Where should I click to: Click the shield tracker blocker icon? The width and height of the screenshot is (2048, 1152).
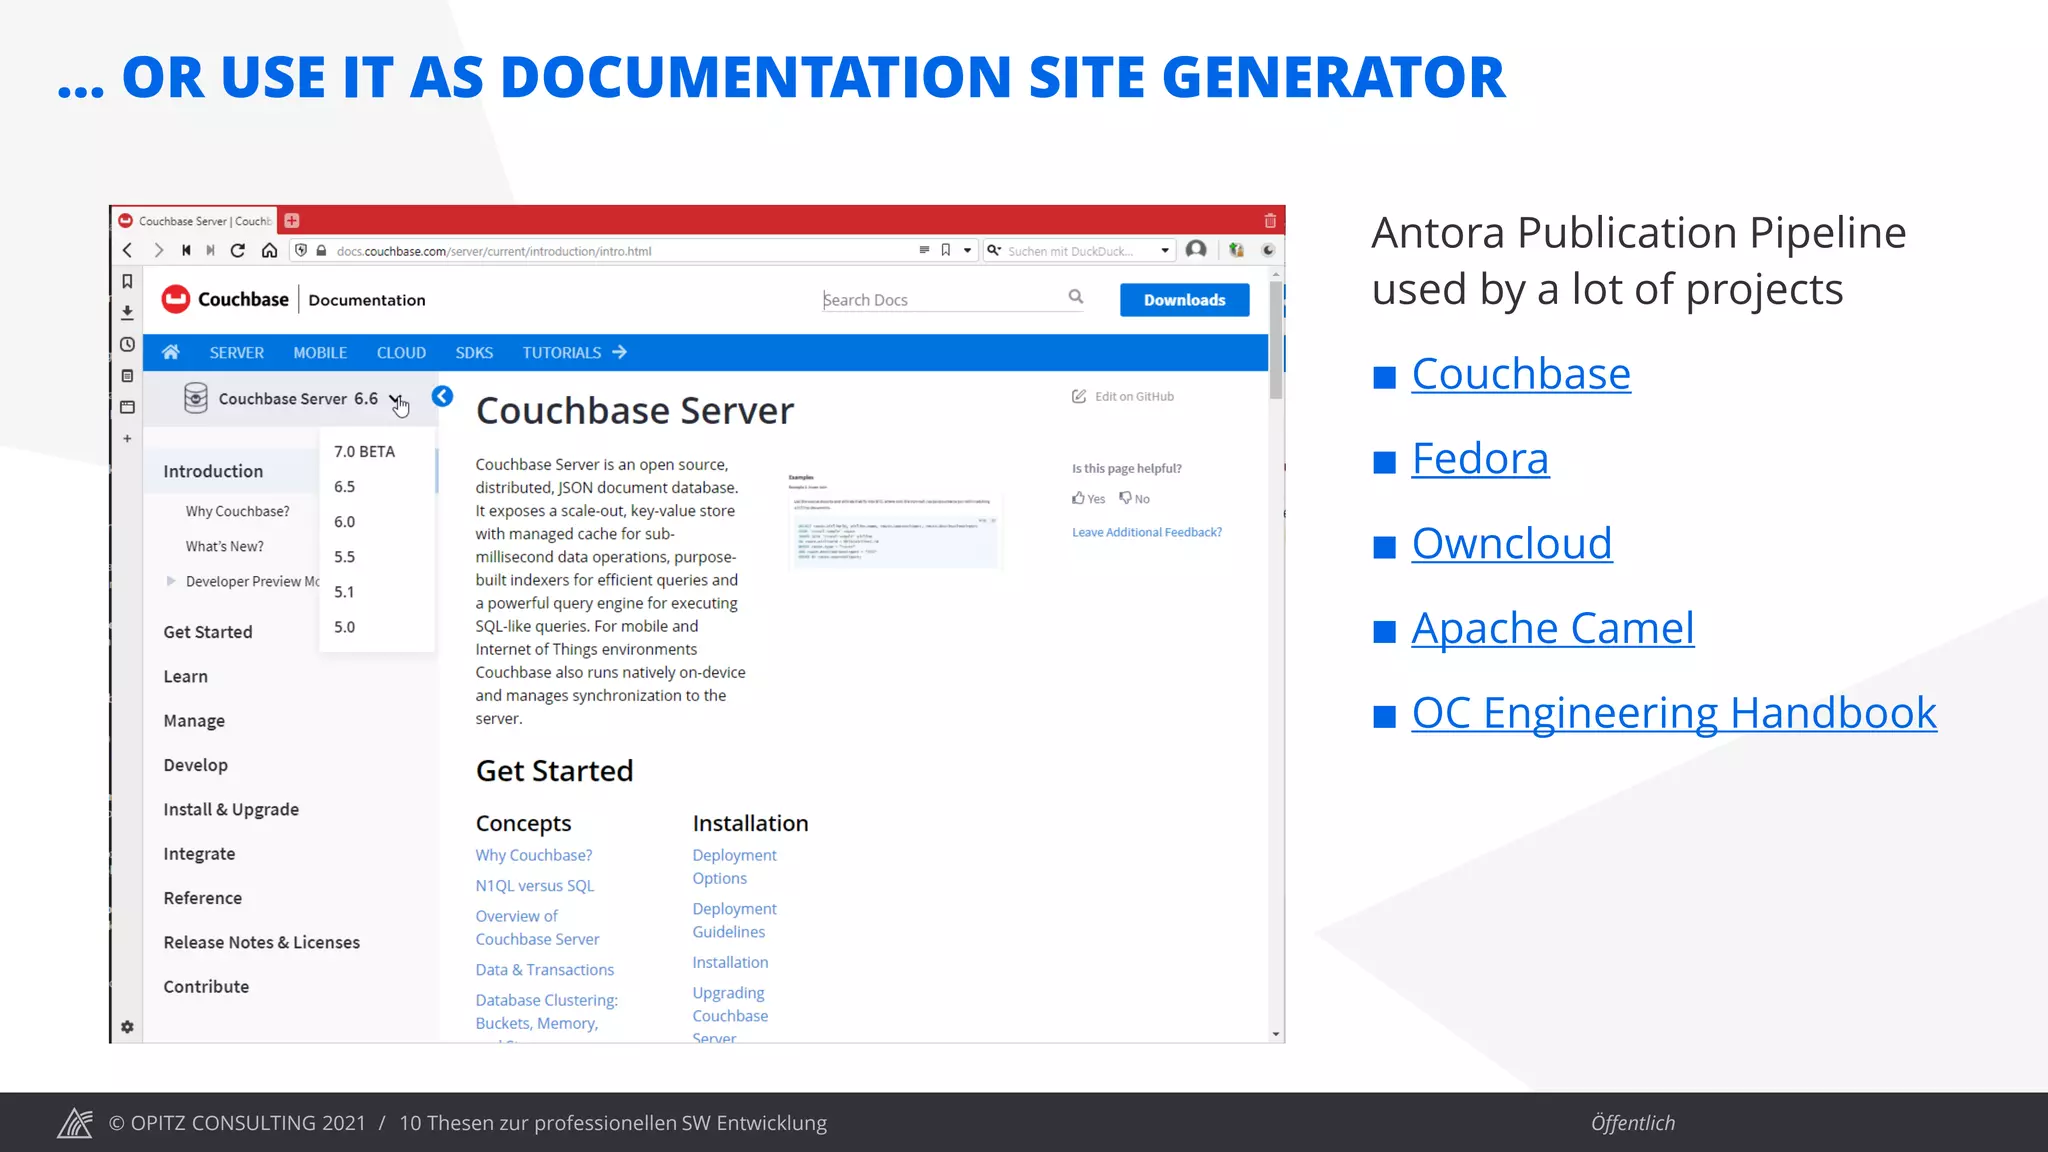coord(301,250)
